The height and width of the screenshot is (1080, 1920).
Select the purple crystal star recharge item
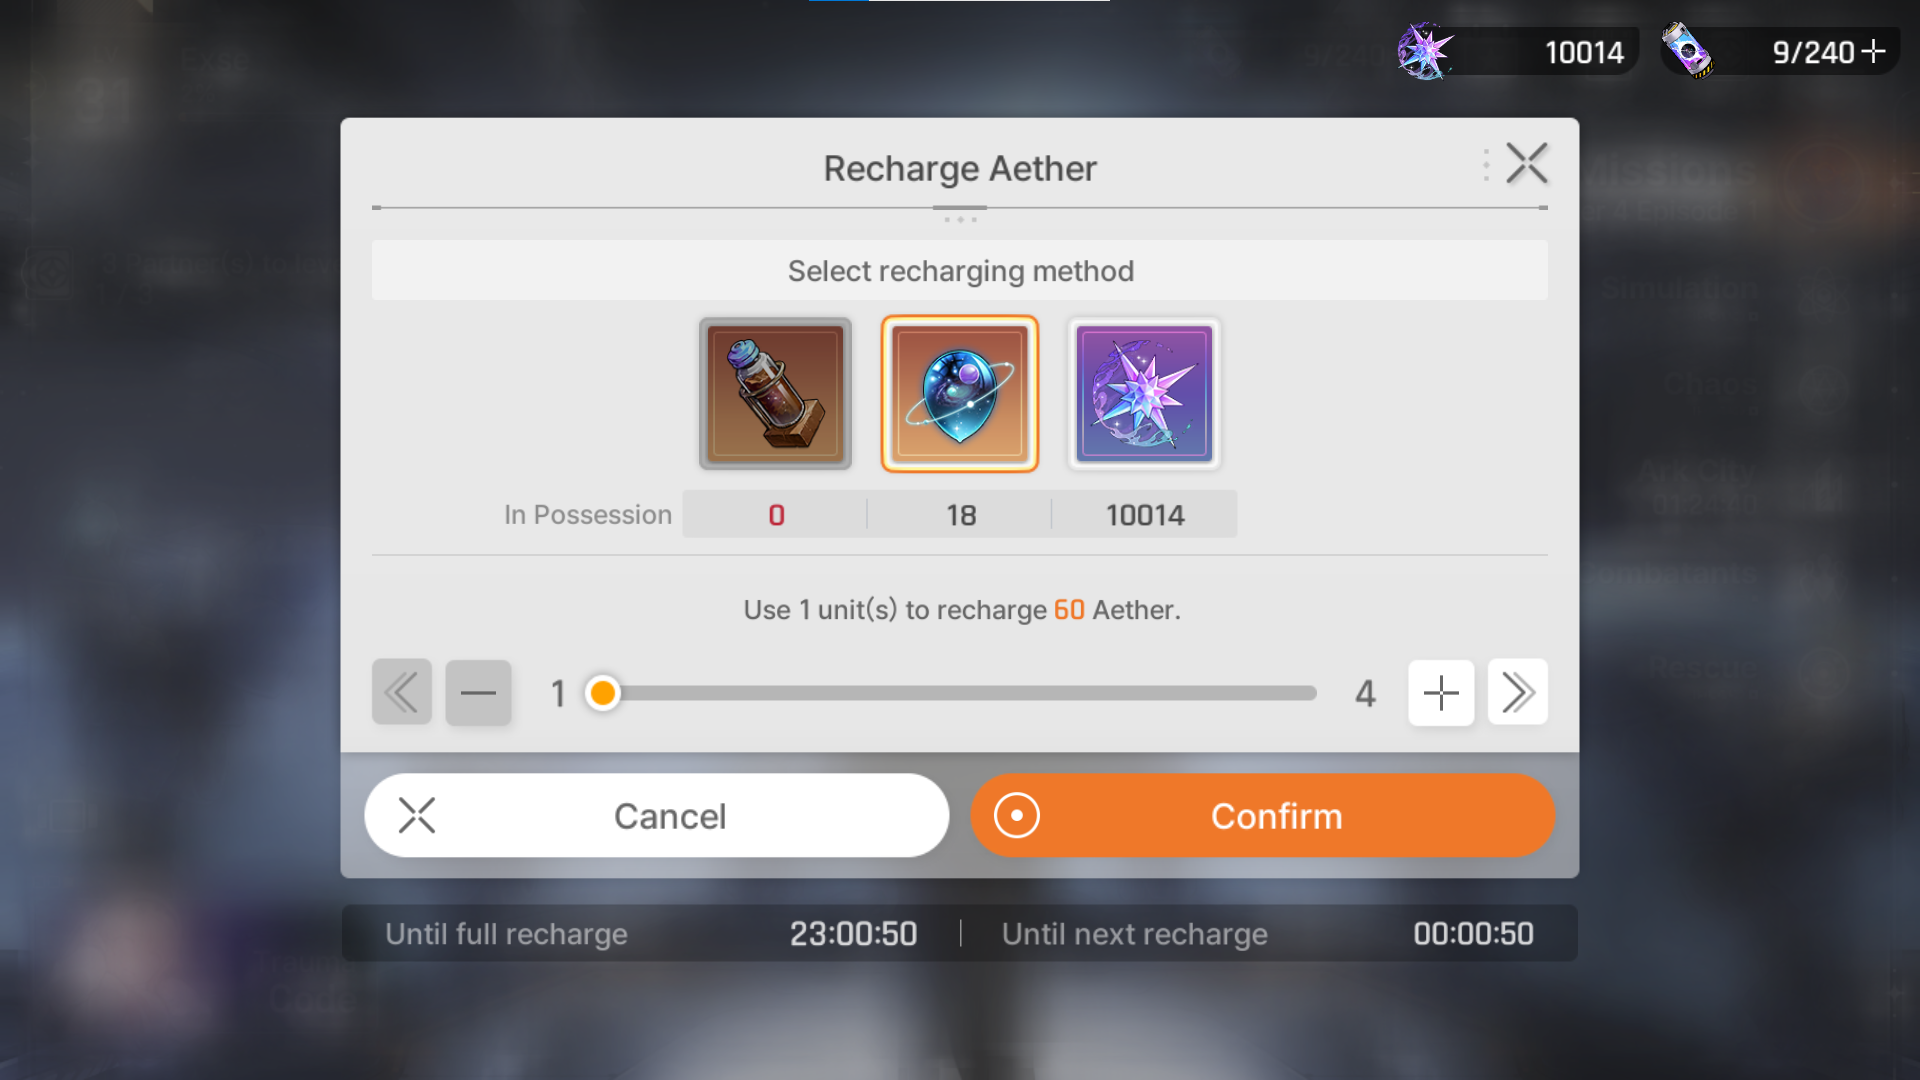(x=1144, y=394)
